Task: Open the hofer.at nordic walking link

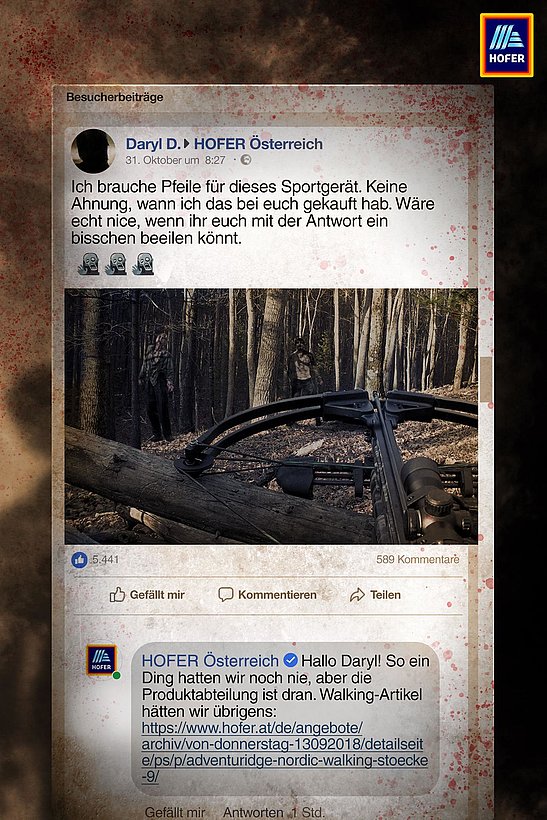Action: pyautogui.click(x=285, y=752)
